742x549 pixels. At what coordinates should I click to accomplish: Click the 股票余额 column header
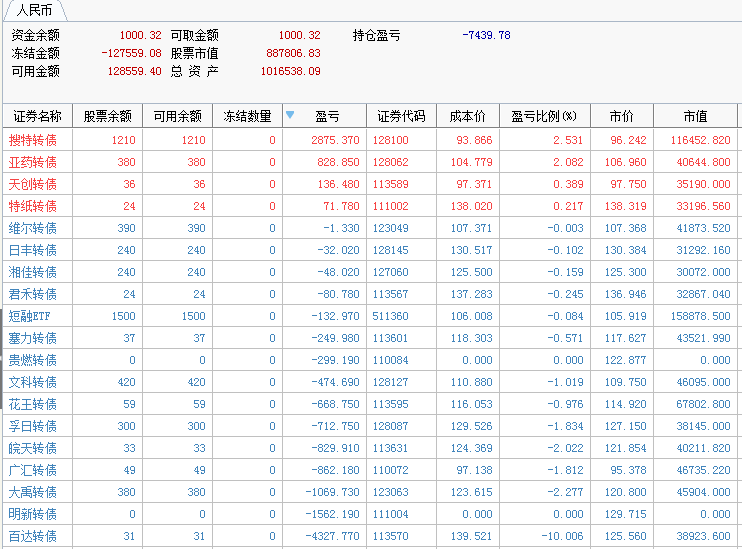coord(107,116)
